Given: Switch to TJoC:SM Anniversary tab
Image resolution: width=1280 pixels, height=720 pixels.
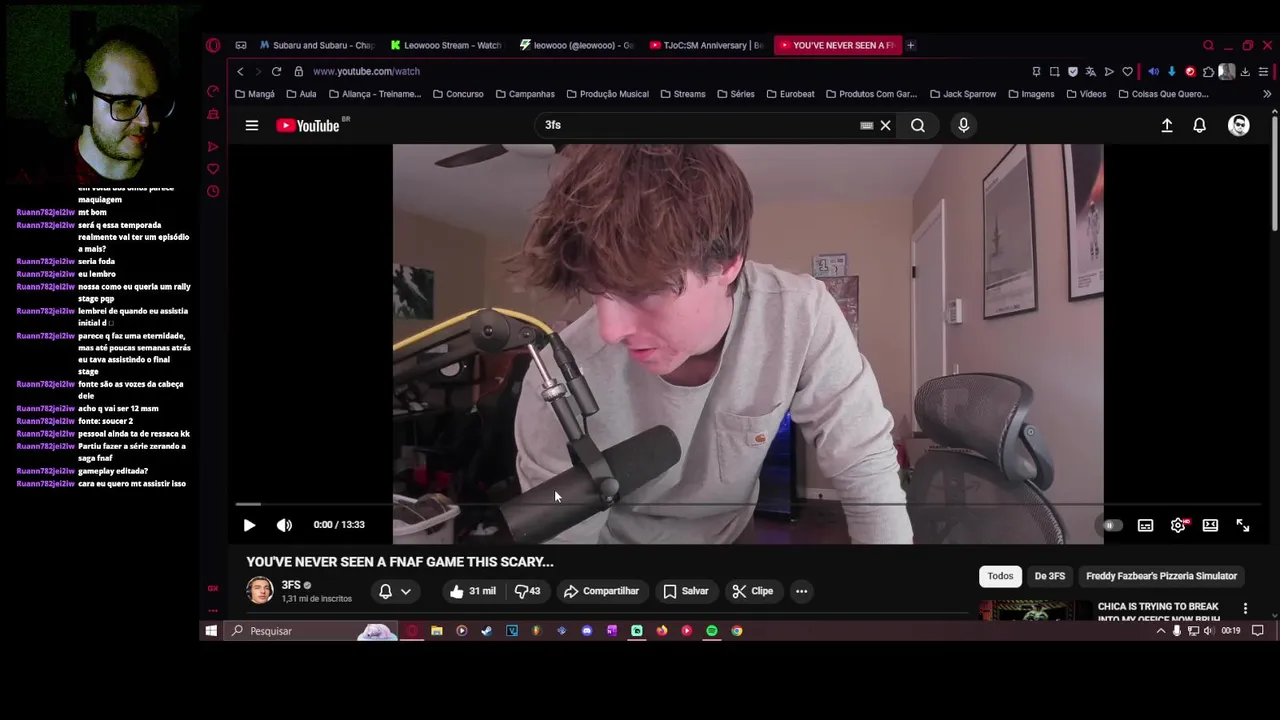Looking at the screenshot, I should point(707,45).
